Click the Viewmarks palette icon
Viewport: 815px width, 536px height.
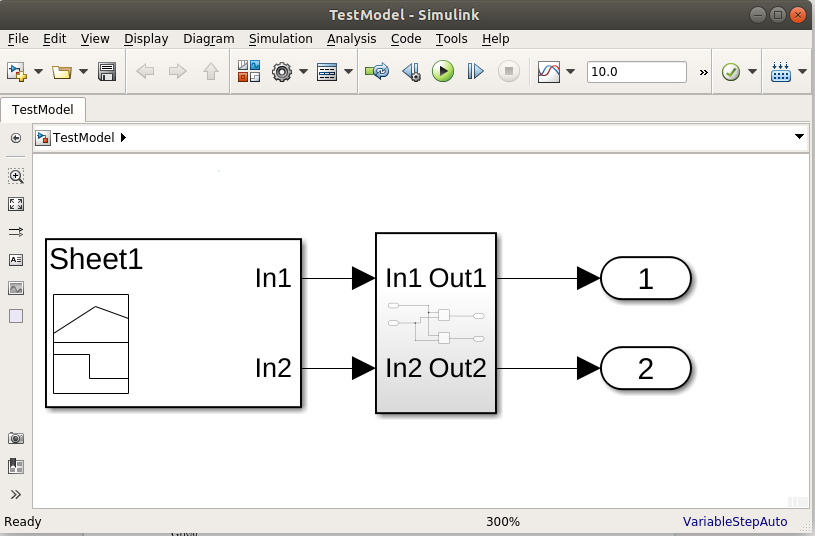(16, 466)
